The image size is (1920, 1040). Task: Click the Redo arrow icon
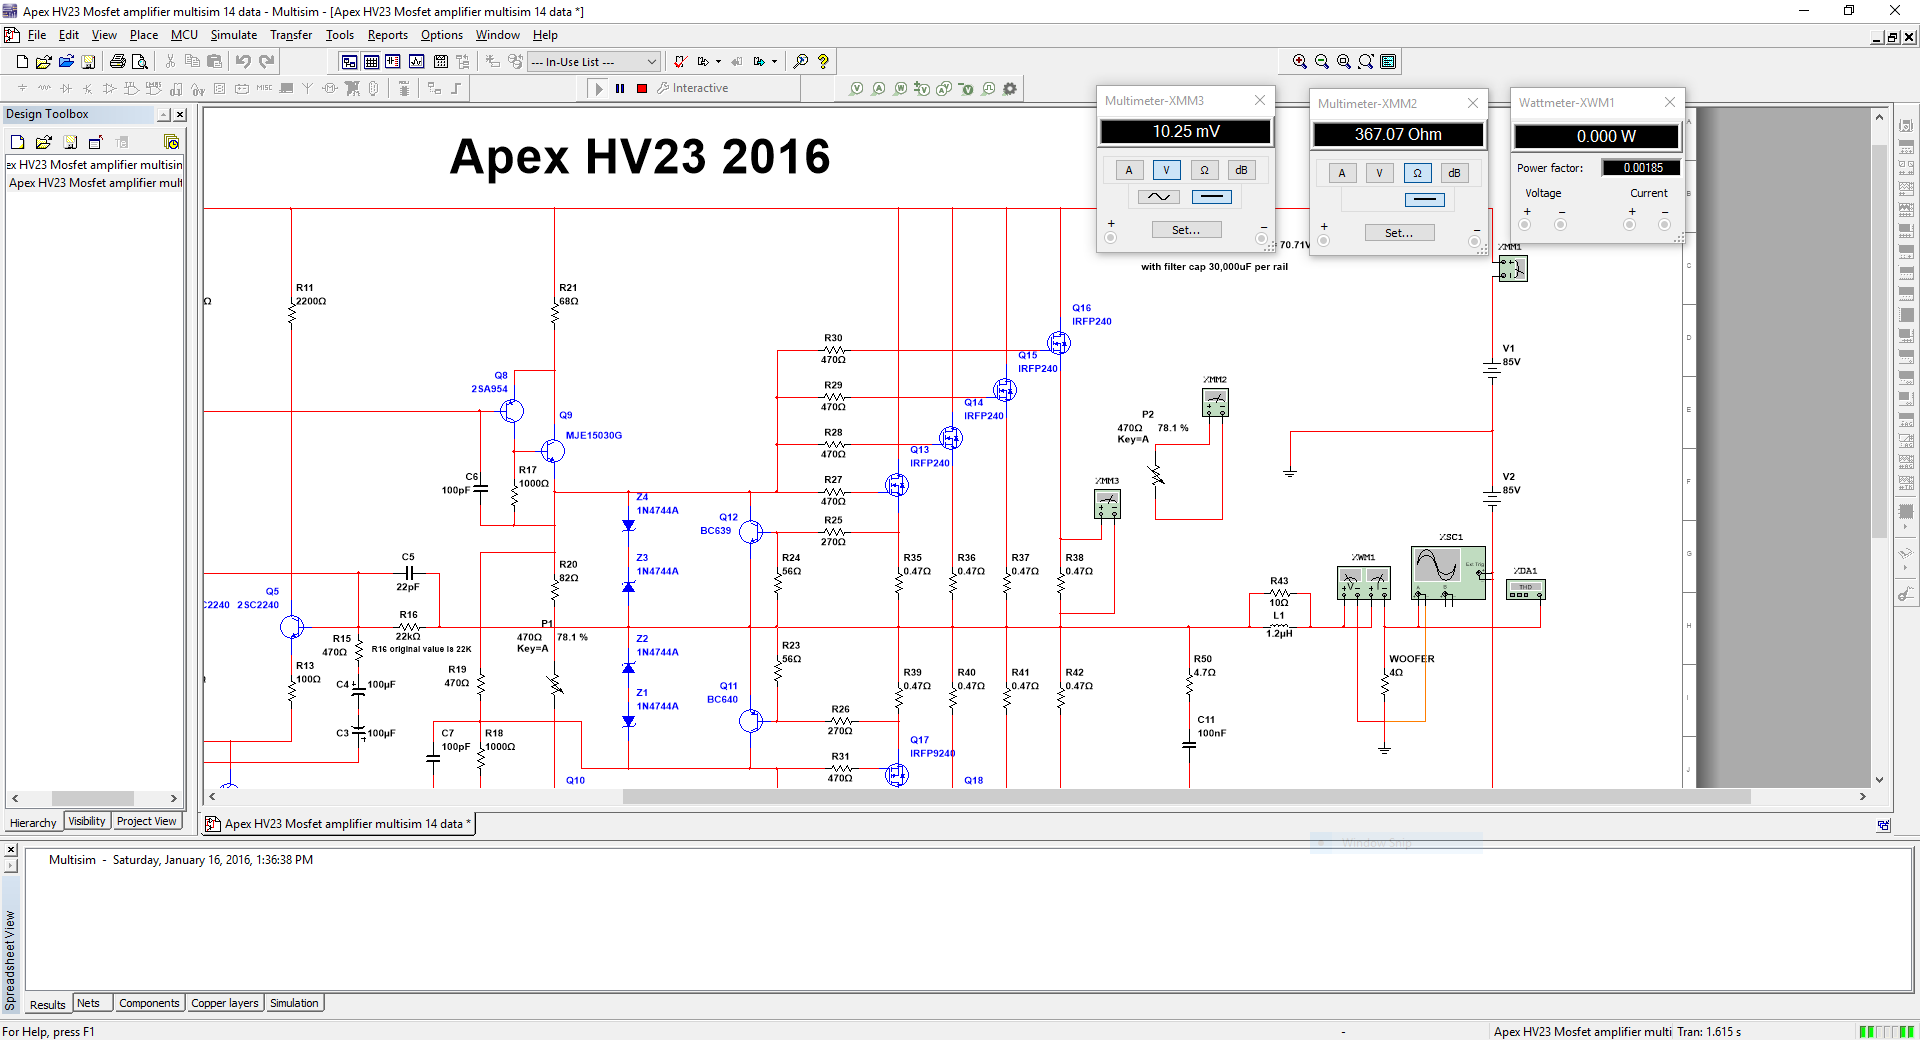click(267, 62)
